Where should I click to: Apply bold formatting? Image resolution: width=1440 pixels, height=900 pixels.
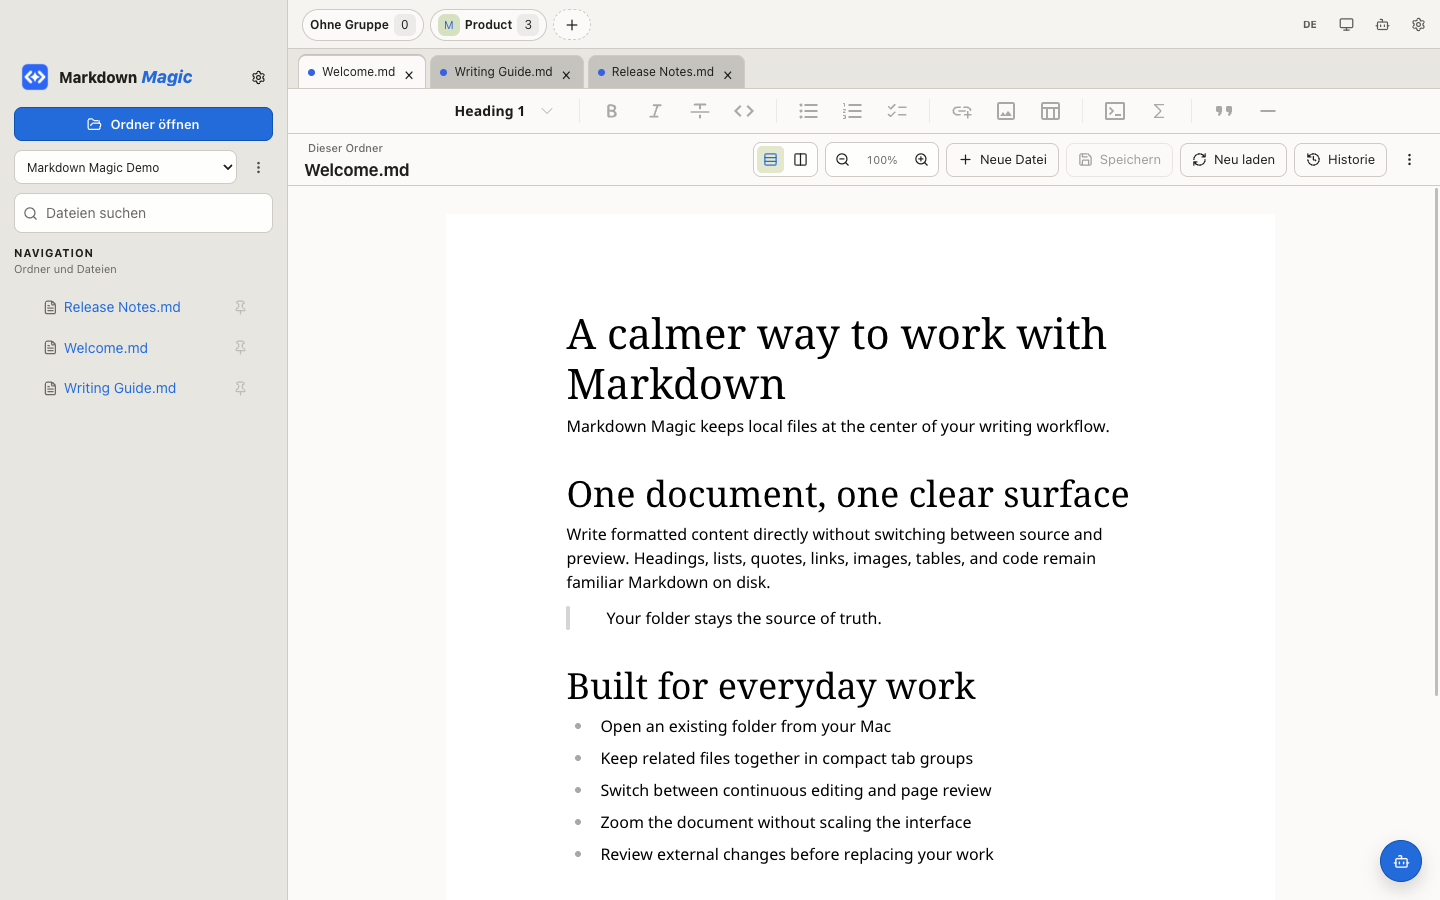pyautogui.click(x=611, y=111)
